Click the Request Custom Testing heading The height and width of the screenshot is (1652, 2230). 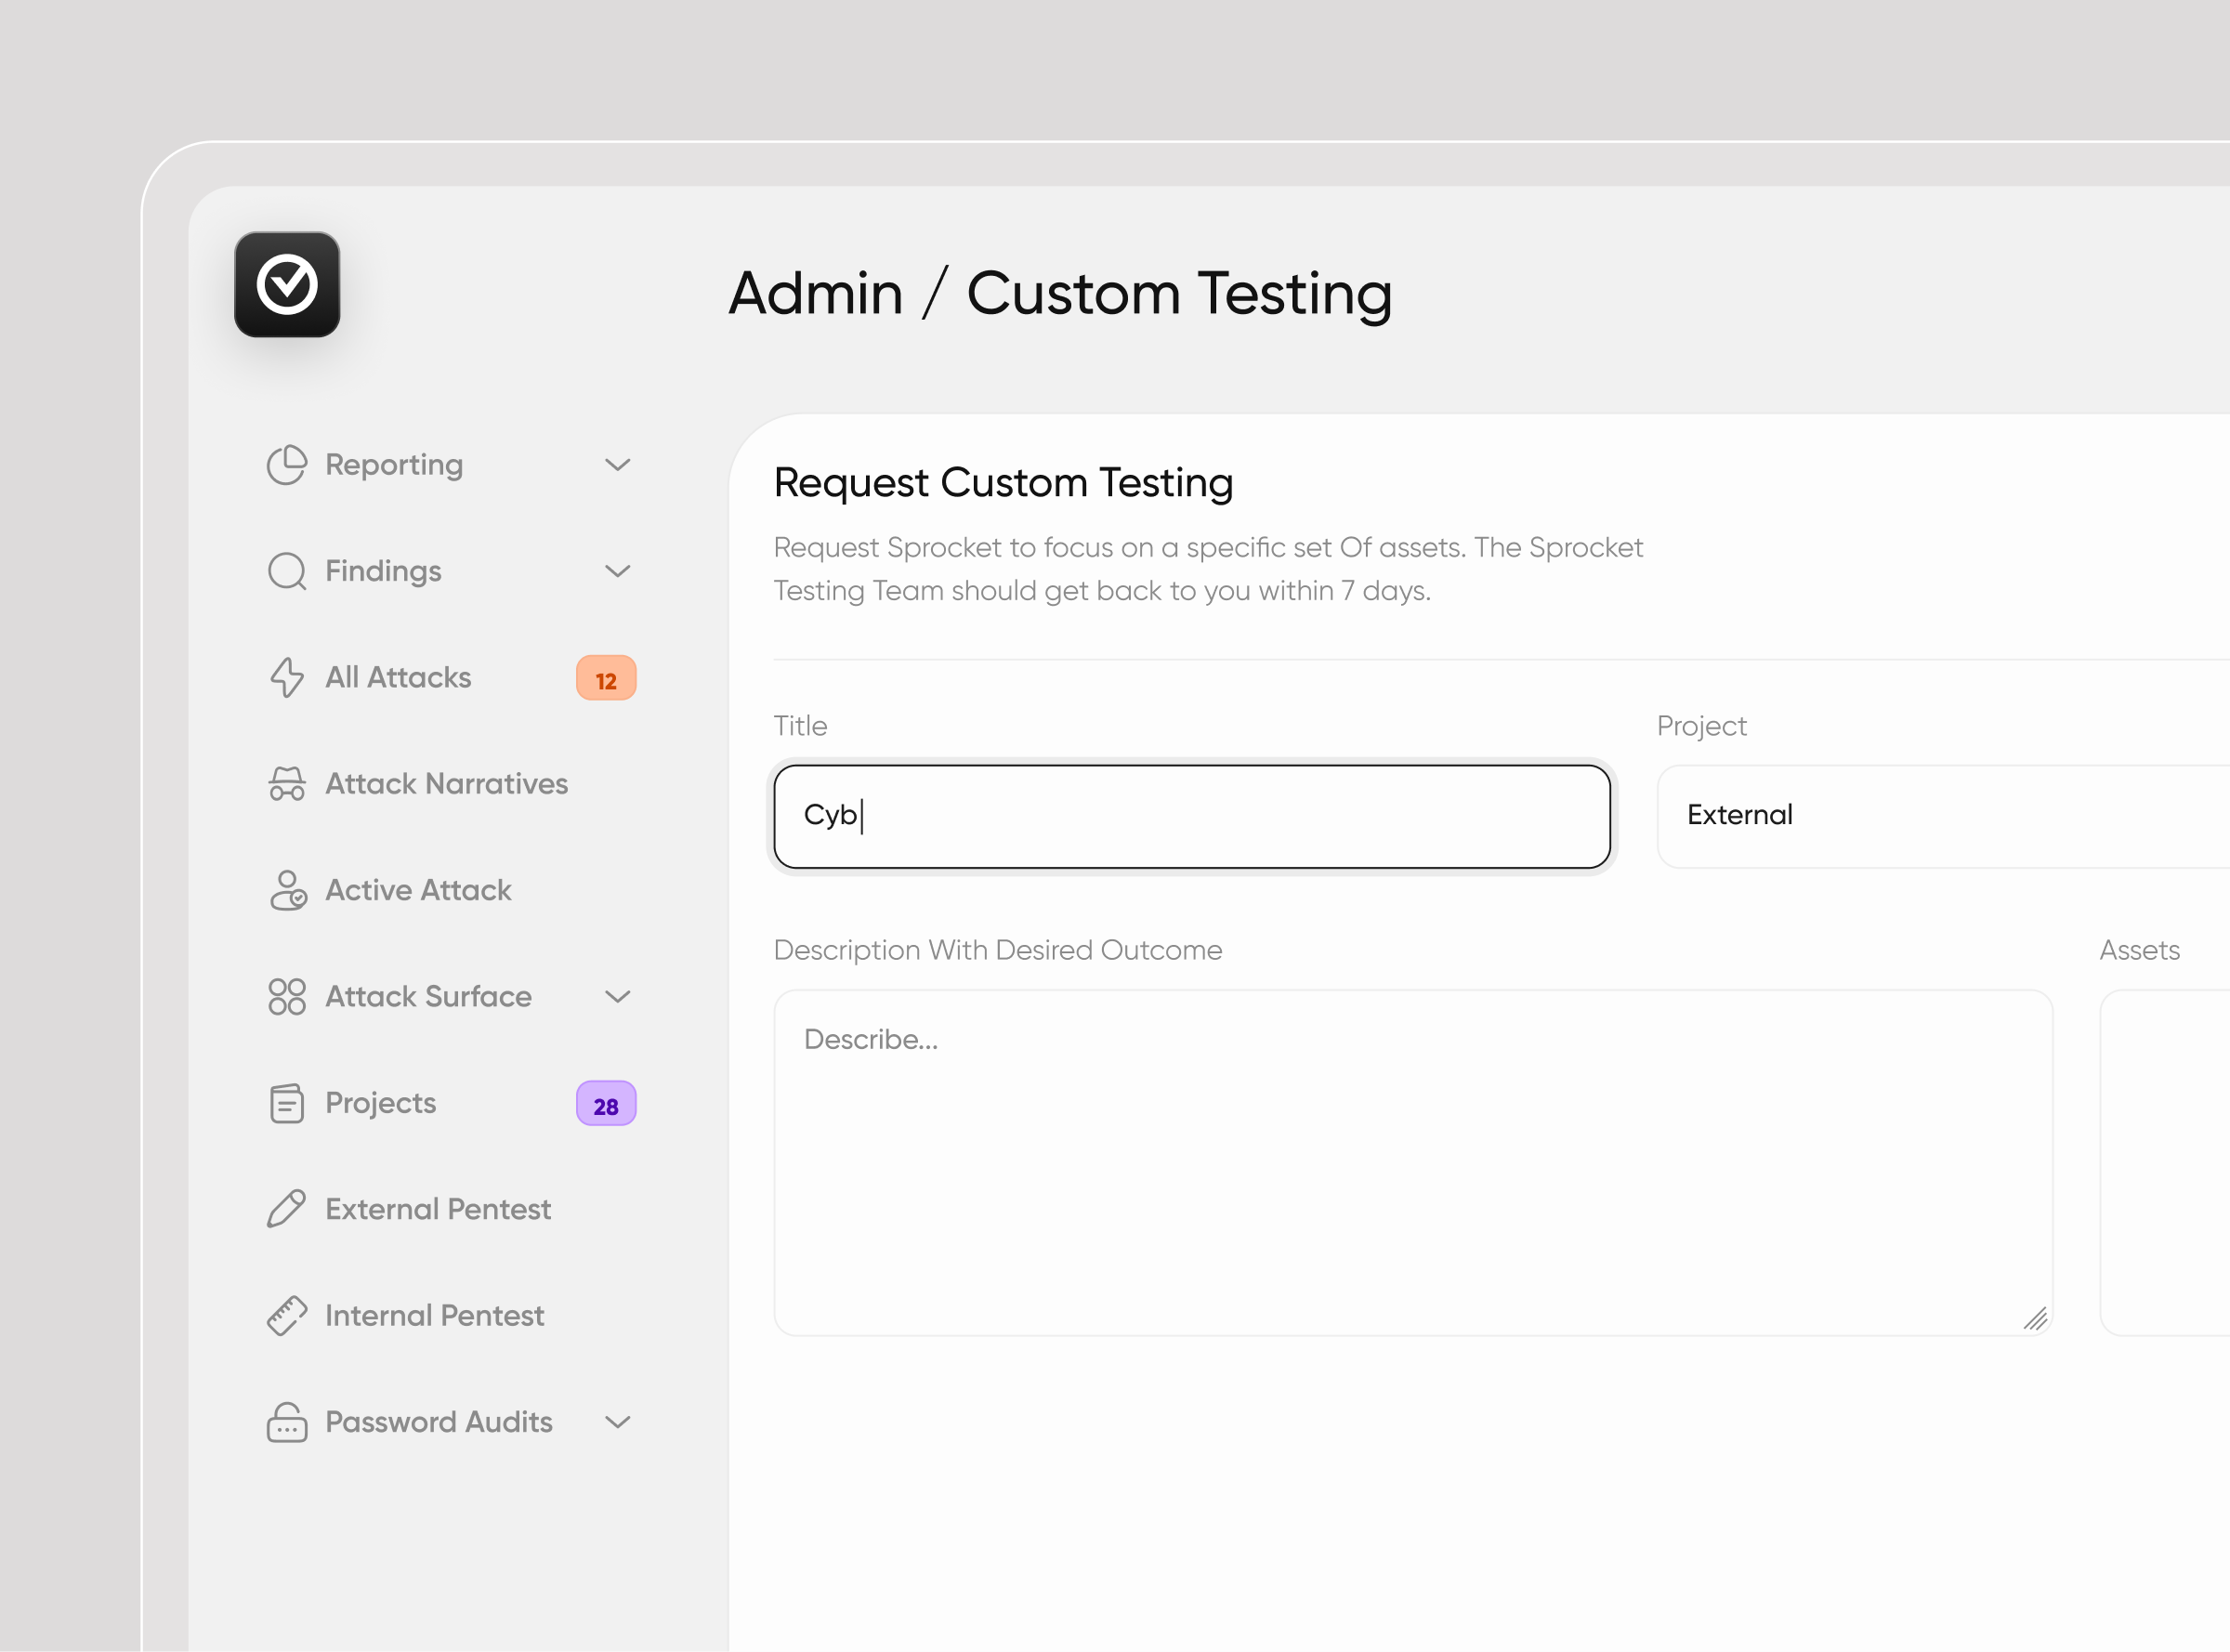click(x=1003, y=483)
